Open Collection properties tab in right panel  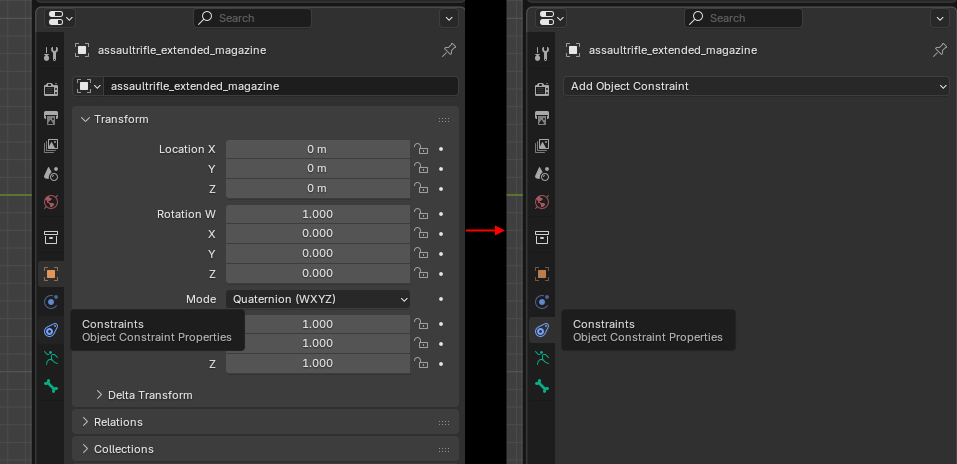coord(542,237)
